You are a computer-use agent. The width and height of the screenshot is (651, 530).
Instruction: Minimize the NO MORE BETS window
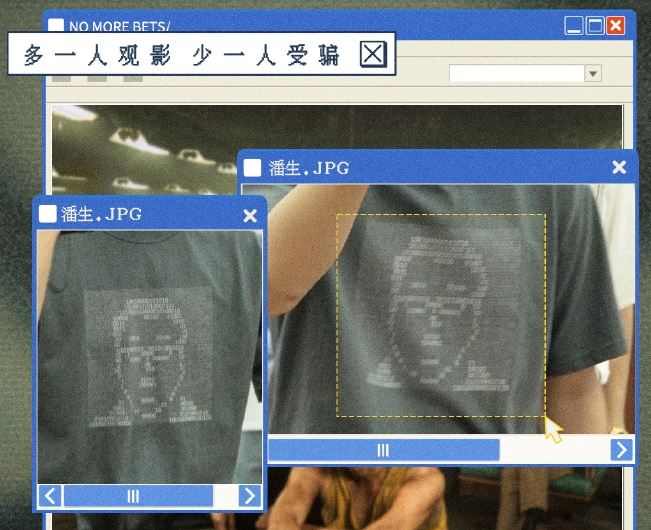[574, 26]
